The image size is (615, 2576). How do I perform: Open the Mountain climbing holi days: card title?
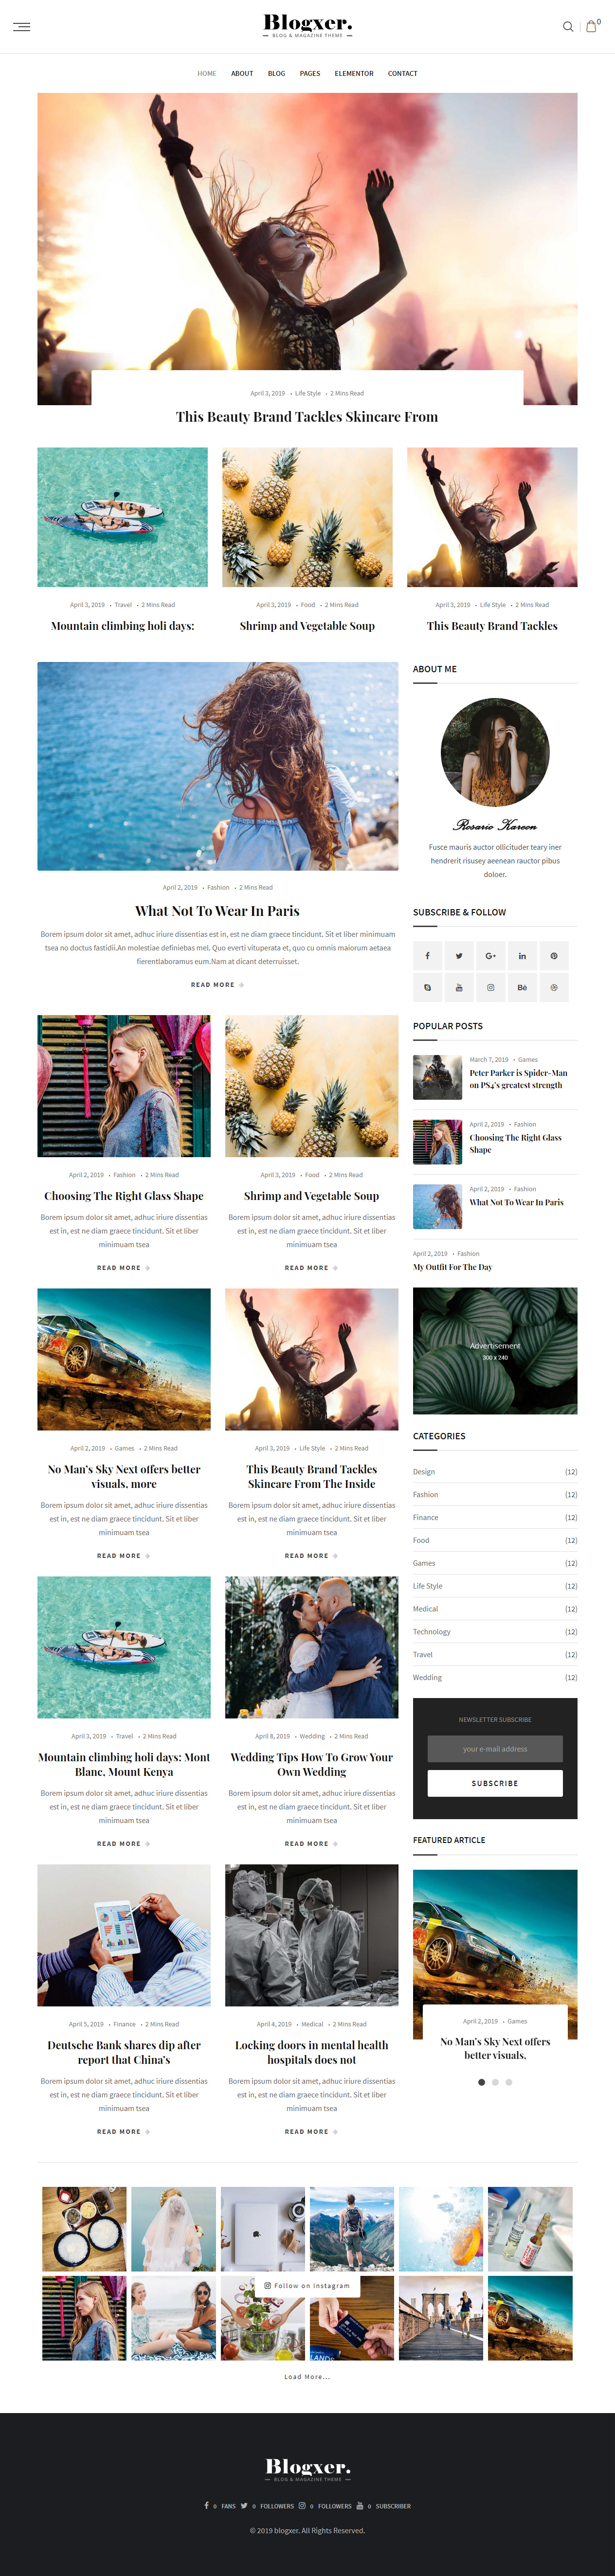[122, 626]
